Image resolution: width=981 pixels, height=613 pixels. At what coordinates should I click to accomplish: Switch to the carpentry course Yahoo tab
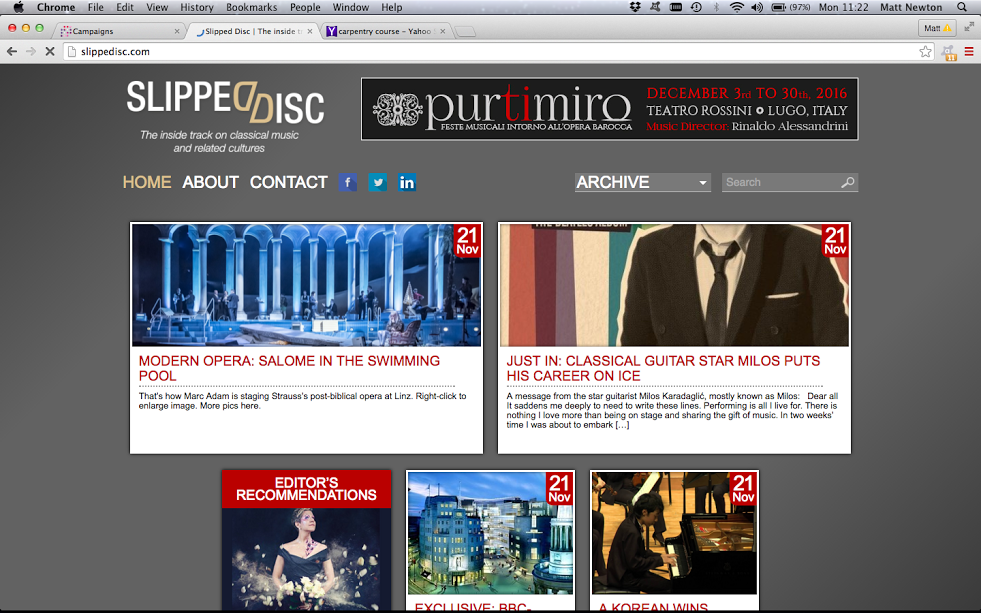click(384, 31)
